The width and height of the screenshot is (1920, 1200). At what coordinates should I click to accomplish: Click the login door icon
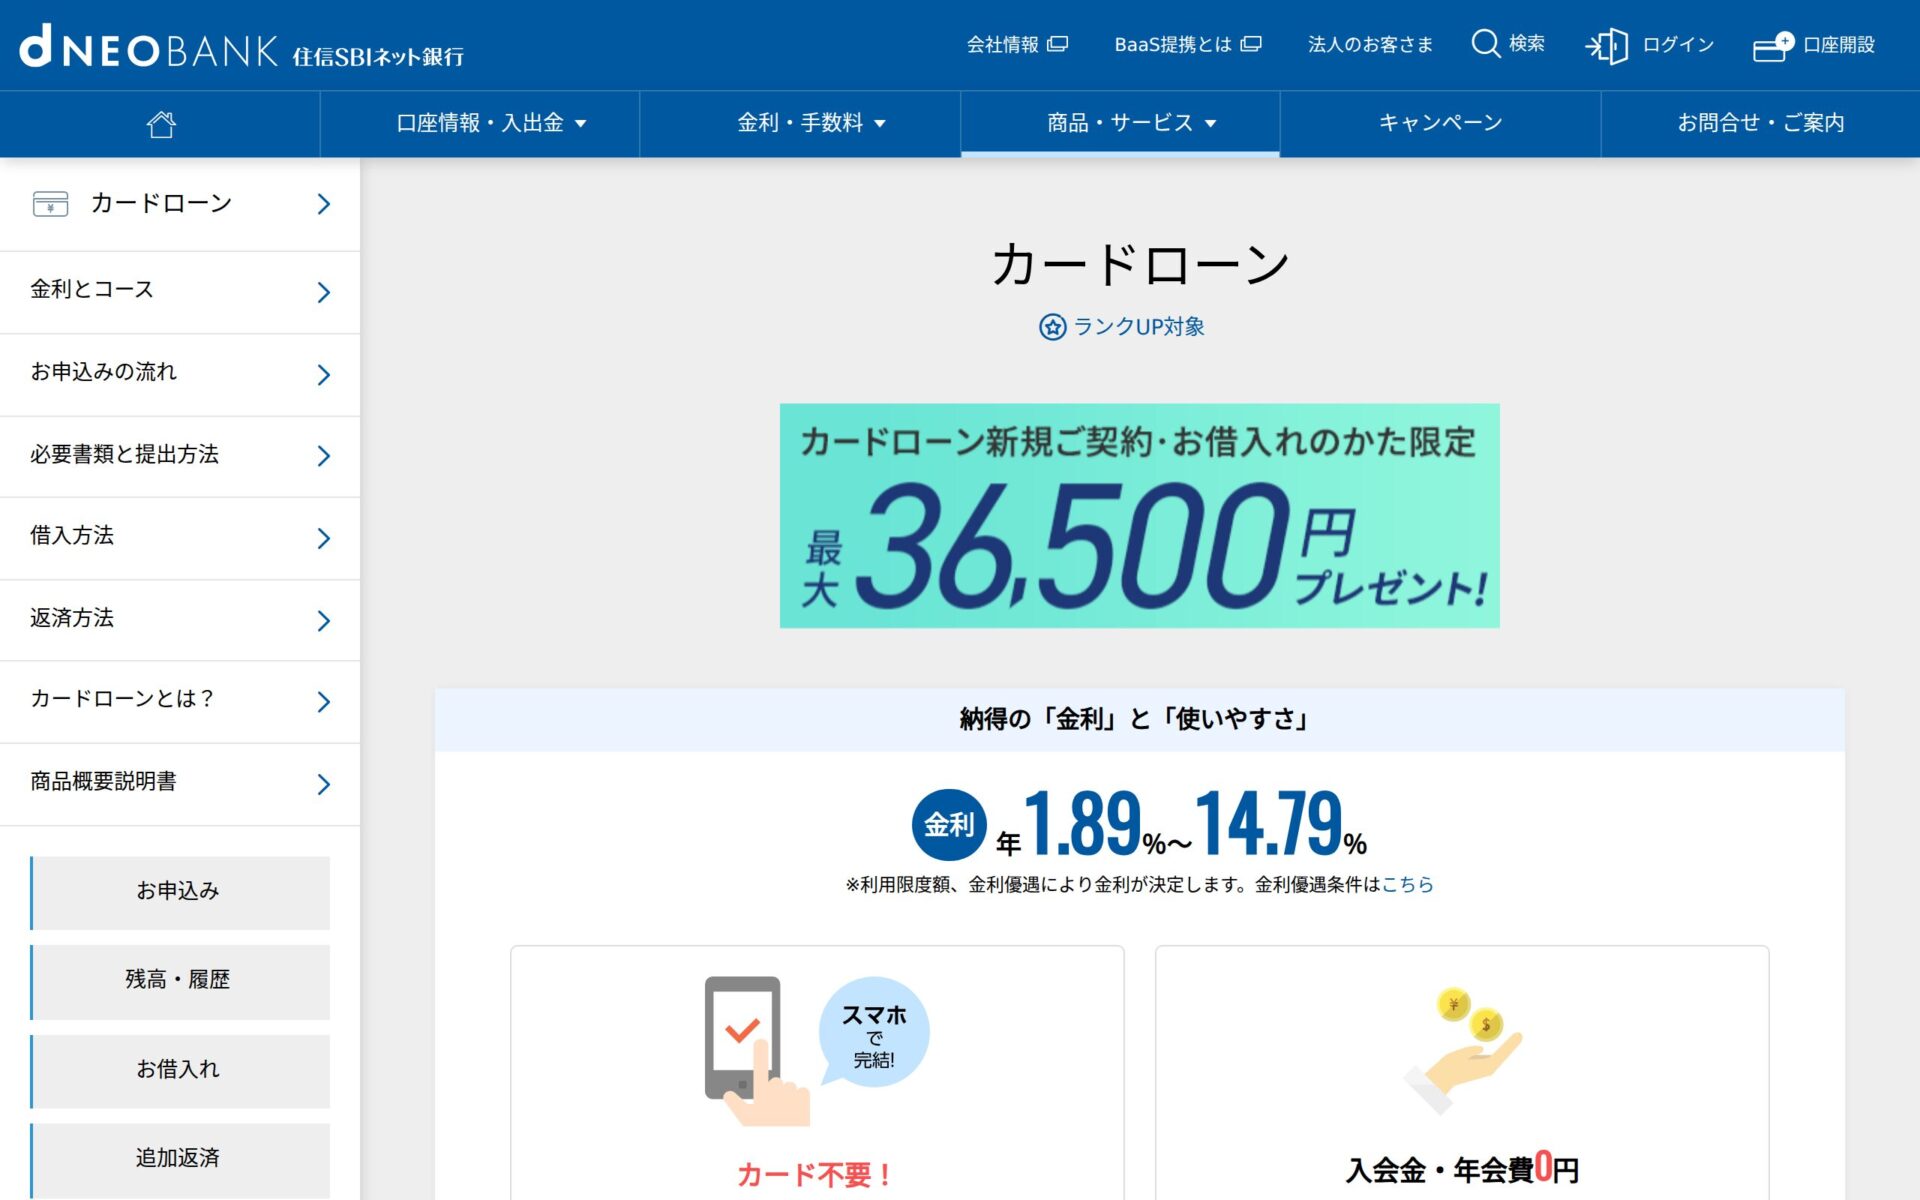tap(1608, 45)
